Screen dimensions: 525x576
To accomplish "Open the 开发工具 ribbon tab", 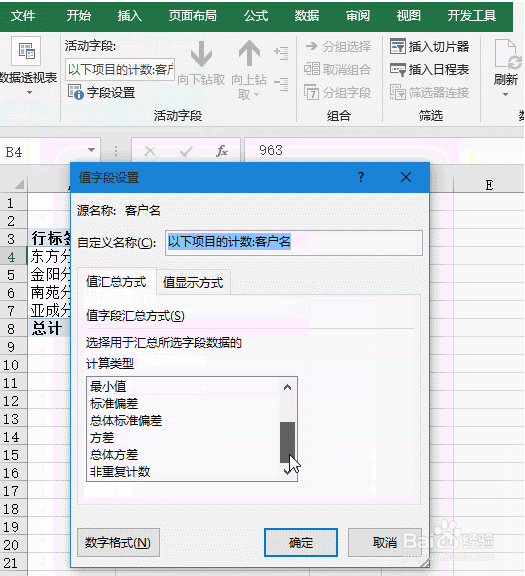I will (472, 16).
